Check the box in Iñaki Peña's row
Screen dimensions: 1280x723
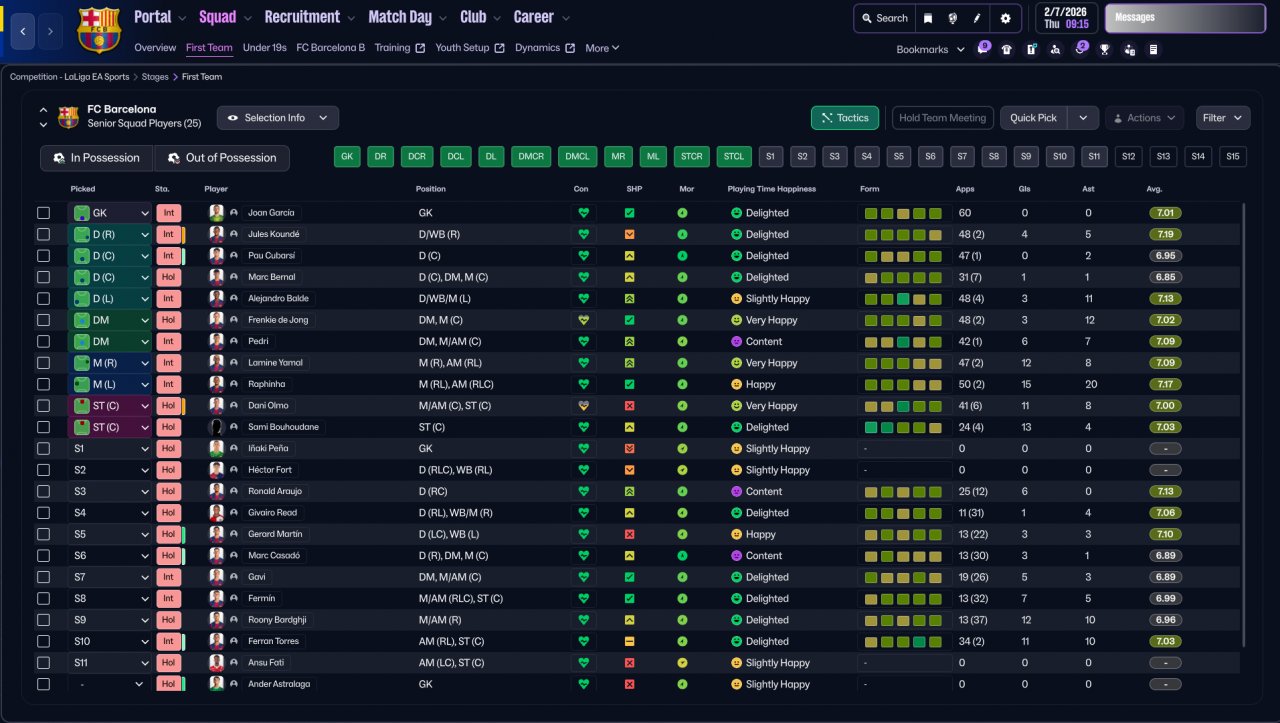tap(43, 449)
